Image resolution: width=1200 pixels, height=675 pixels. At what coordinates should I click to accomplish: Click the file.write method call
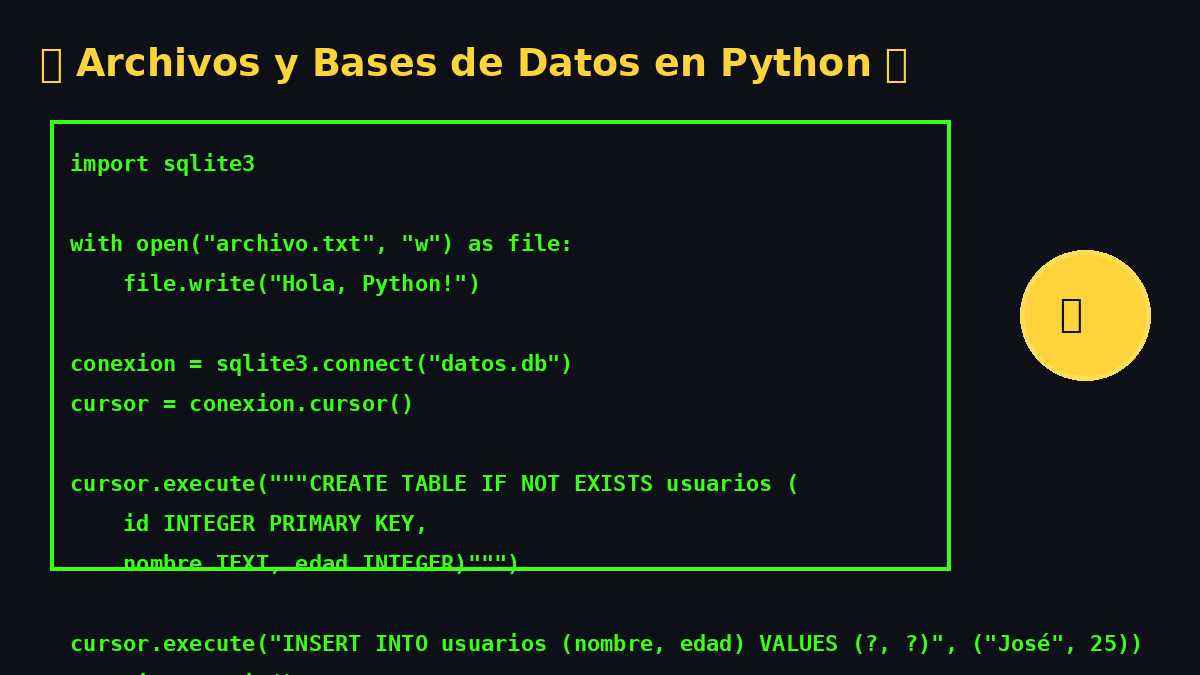tap(188, 284)
